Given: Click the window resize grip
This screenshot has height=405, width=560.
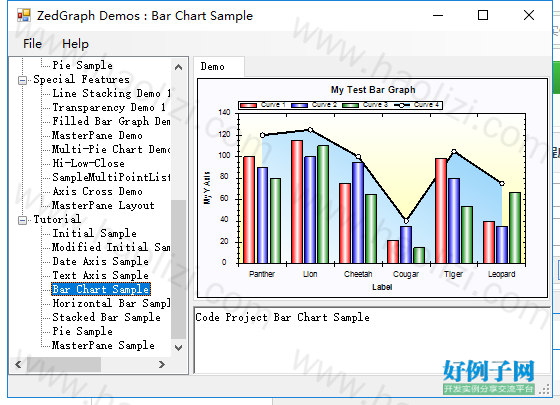Looking at the screenshot, I should click(x=545, y=389).
